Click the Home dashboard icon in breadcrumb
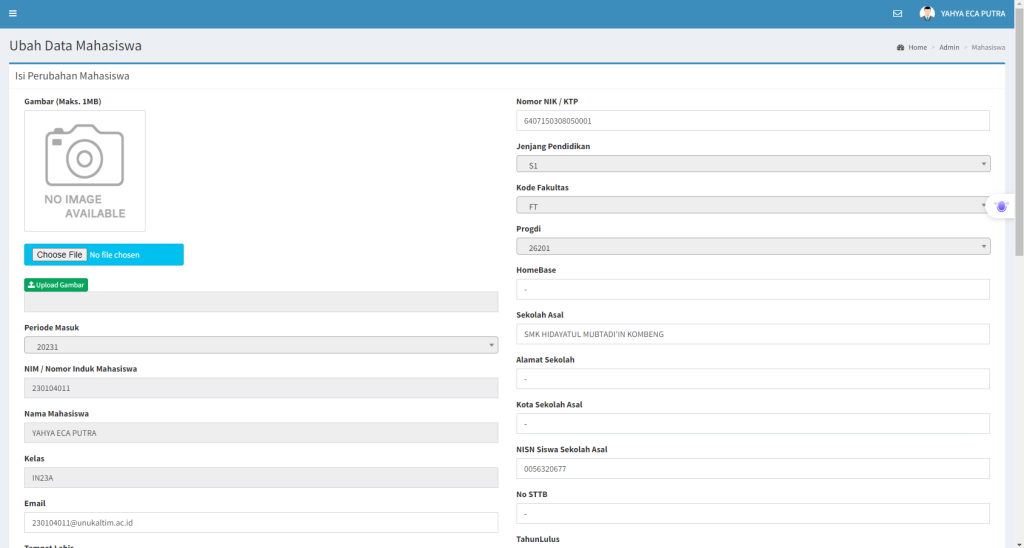The width and height of the screenshot is (1024, 548). coord(900,47)
